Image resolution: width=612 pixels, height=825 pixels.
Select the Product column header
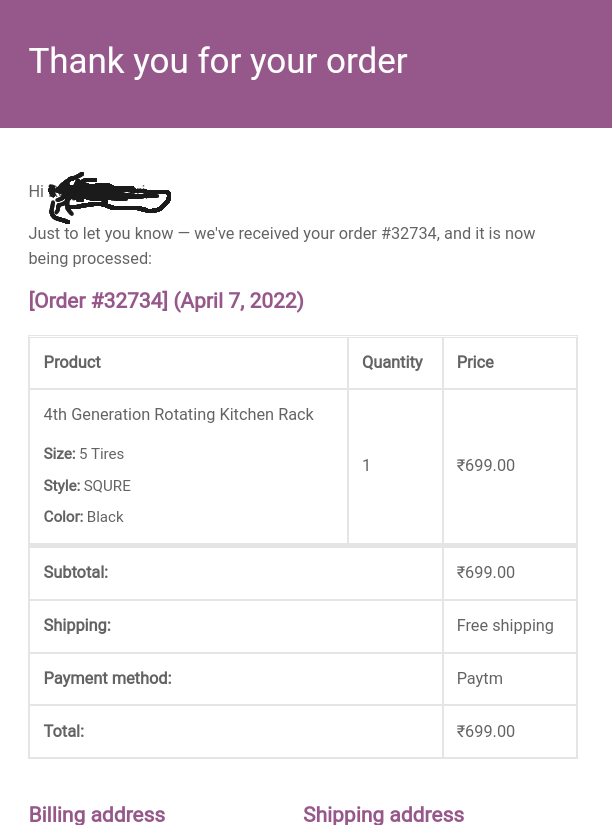(72, 362)
